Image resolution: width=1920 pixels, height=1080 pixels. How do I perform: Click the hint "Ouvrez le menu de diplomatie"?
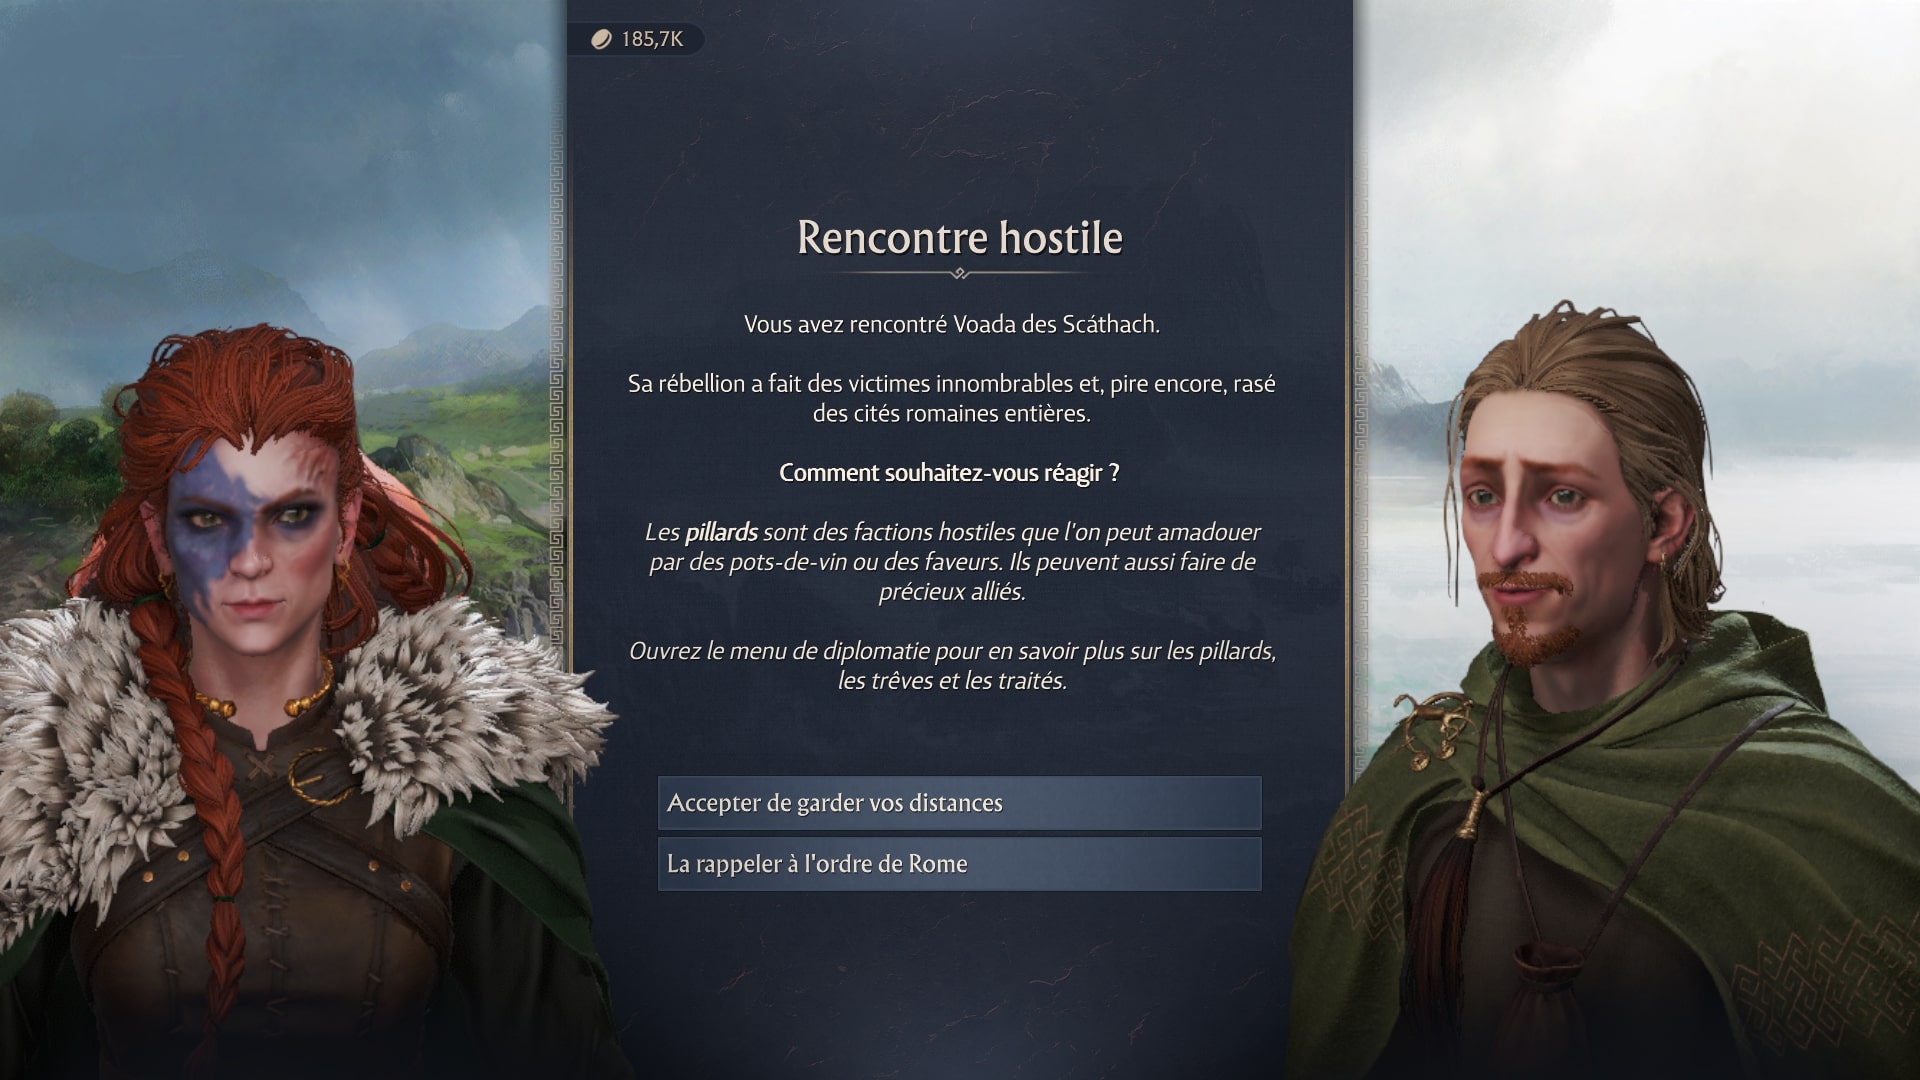(x=951, y=666)
